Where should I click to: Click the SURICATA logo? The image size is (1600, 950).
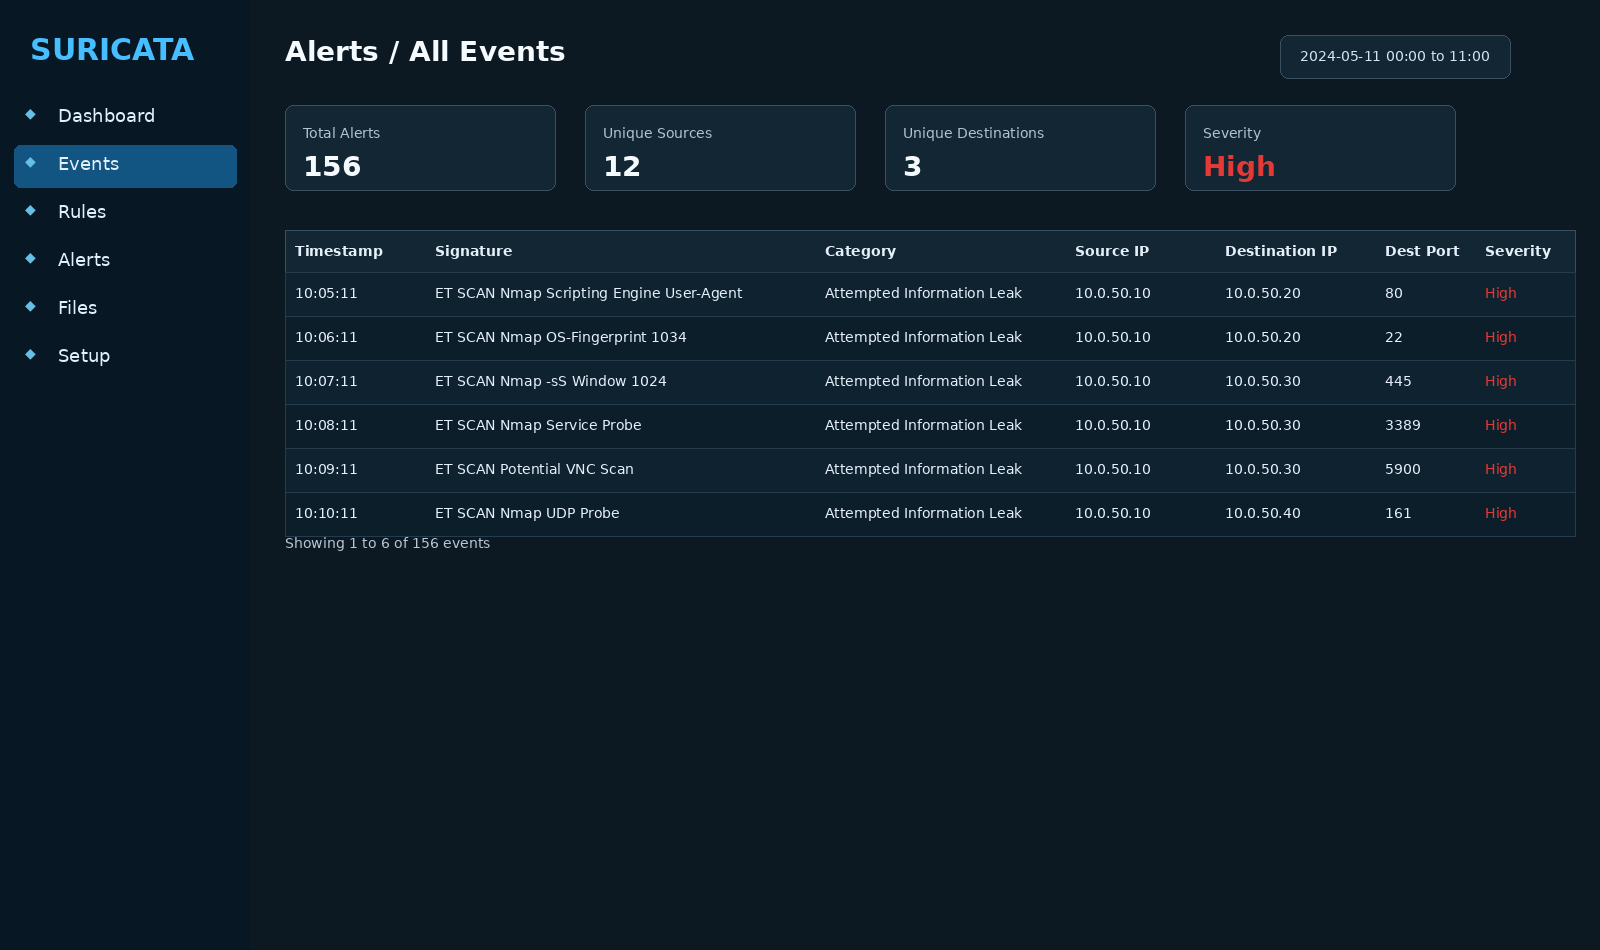[x=112, y=50]
